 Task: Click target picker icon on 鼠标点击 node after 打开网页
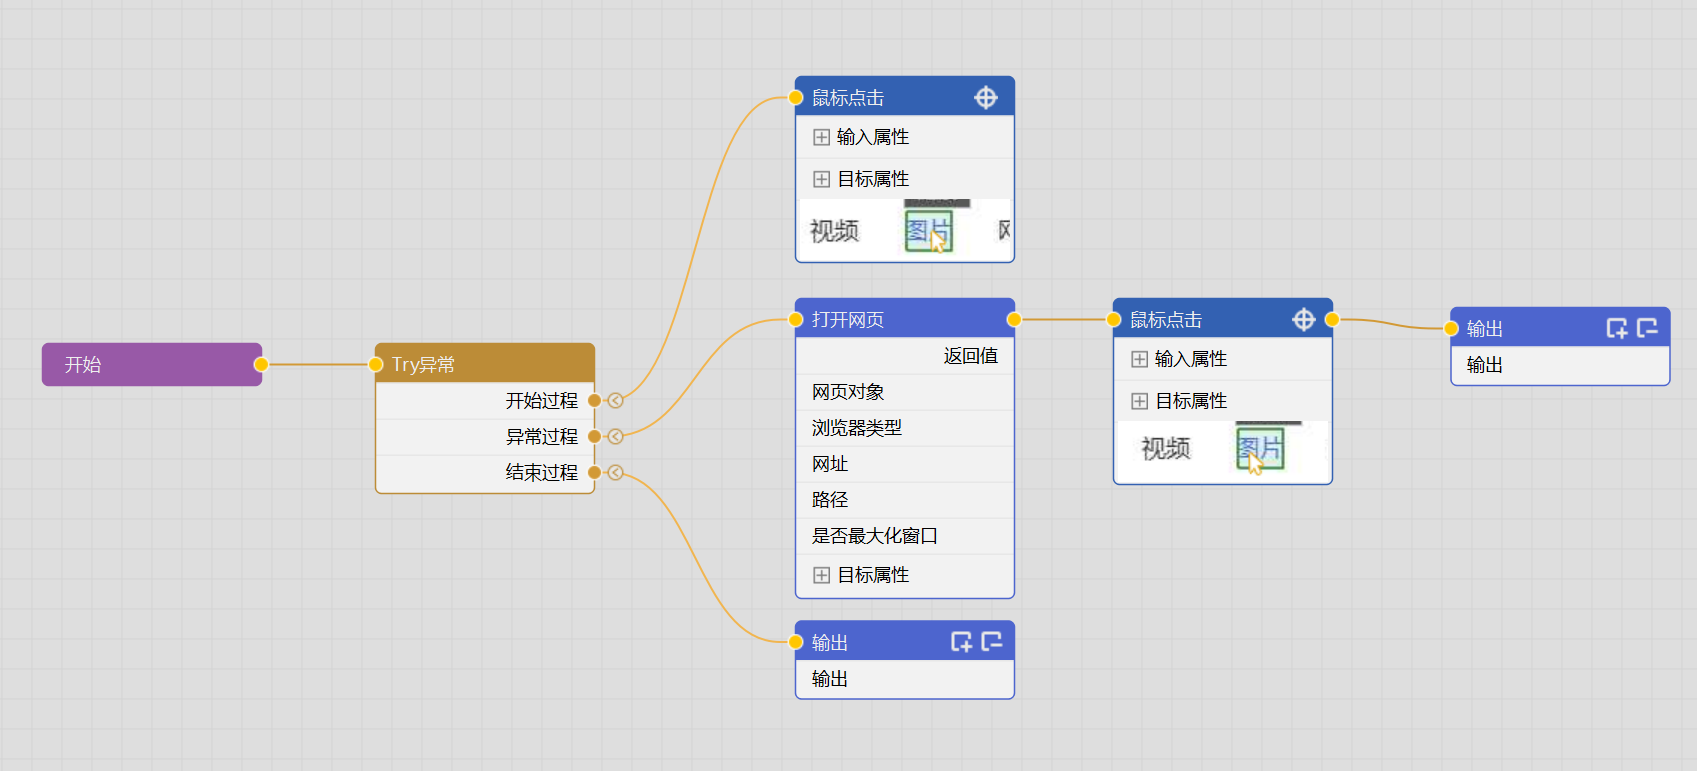tap(1304, 319)
